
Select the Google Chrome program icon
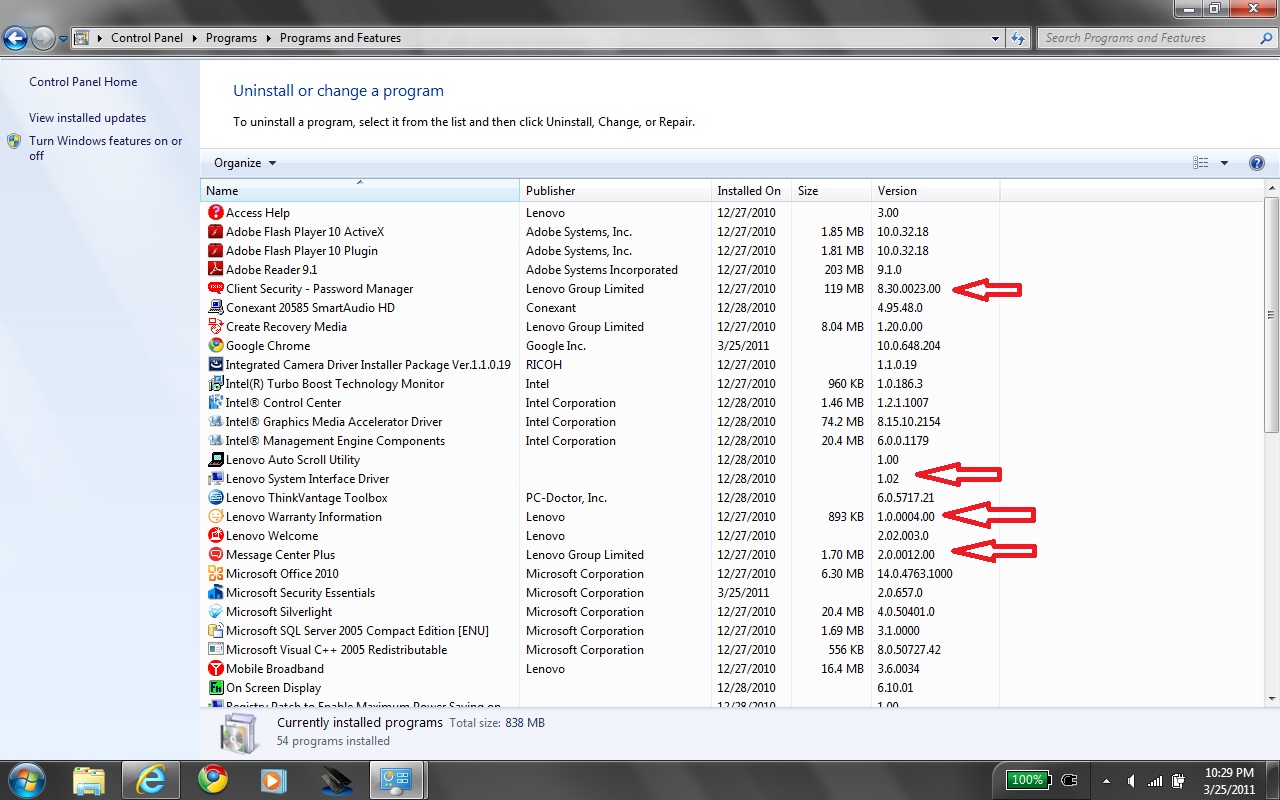215,345
